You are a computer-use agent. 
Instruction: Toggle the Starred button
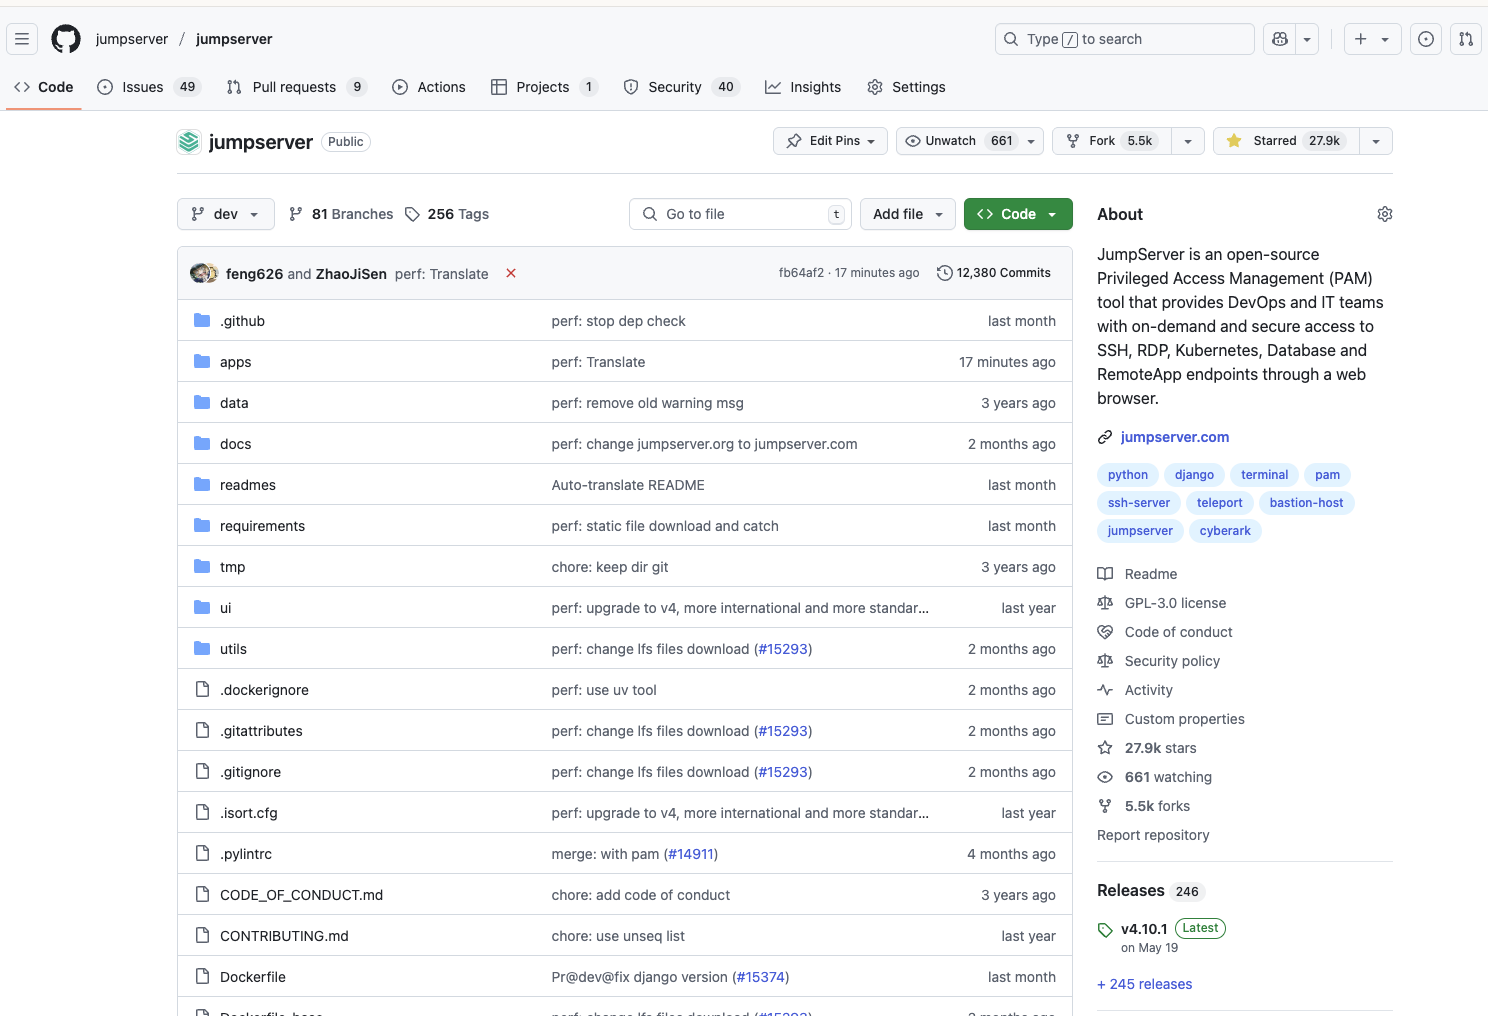coord(1284,141)
